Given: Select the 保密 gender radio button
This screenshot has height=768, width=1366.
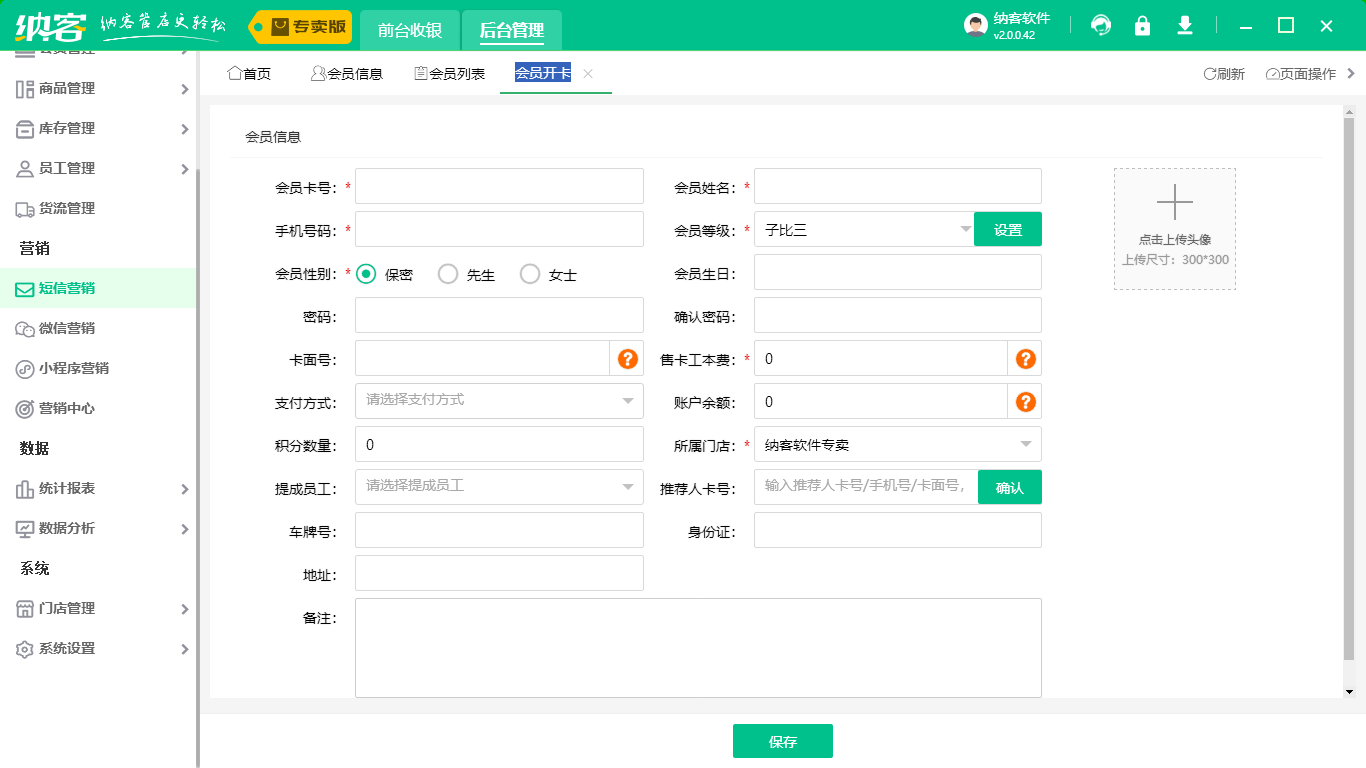Looking at the screenshot, I should click(367, 274).
